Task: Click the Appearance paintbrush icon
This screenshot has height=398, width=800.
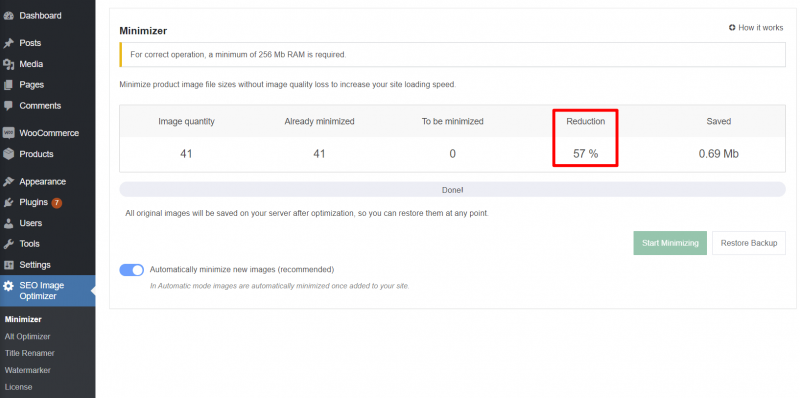Action: coord(8,182)
